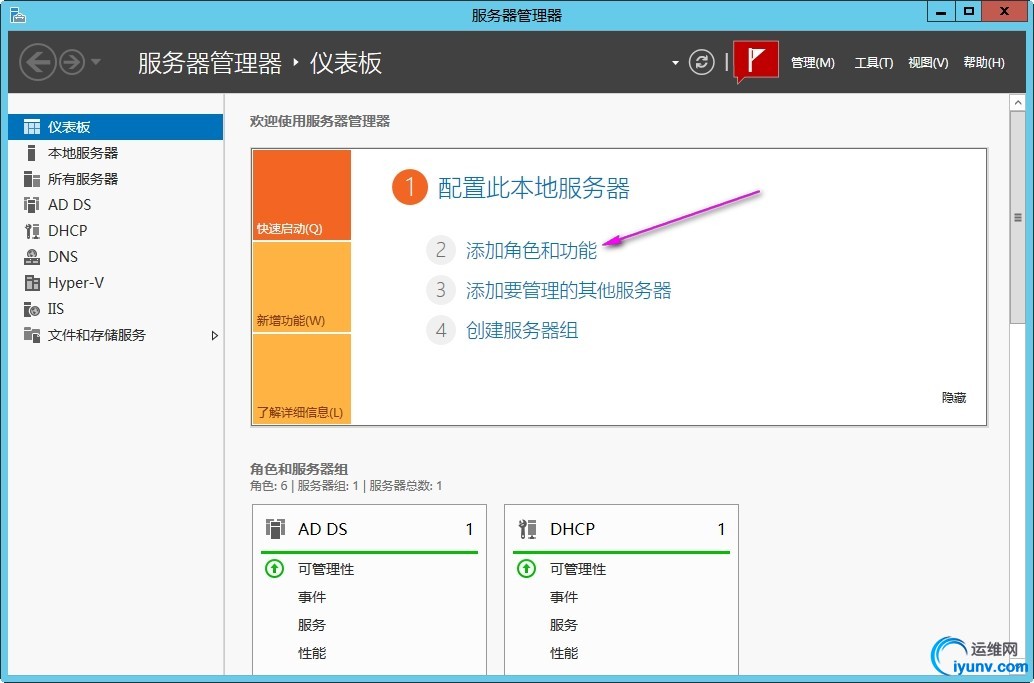Viewport: 1034px width, 683px height.
Task: Open the red notifications flag
Action: [756, 61]
